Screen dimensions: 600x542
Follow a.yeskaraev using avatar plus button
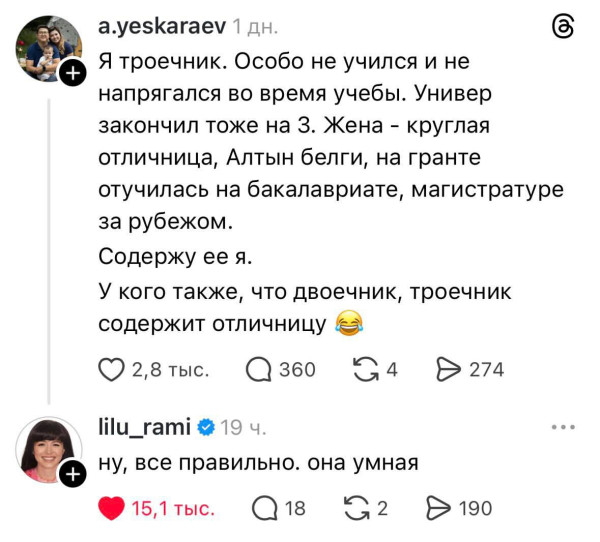coord(72,73)
